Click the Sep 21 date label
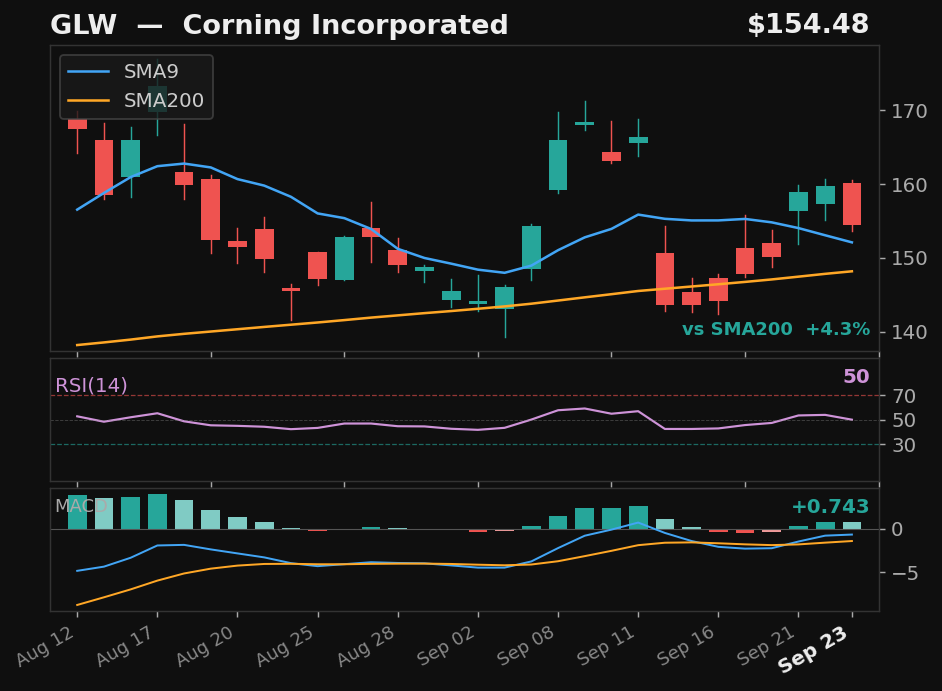Screen dimensions: 942x691 click(767, 645)
